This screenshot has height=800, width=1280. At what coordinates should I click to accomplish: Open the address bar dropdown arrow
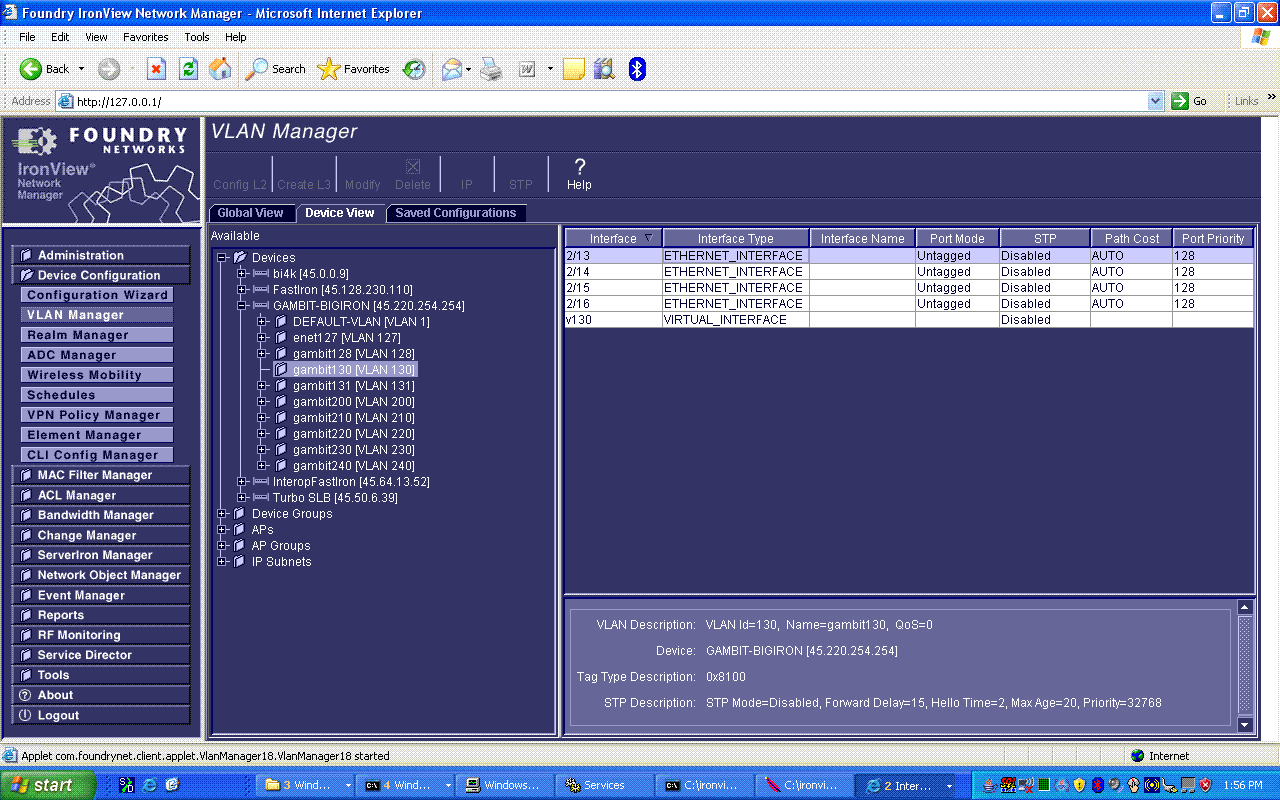(x=1156, y=101)
